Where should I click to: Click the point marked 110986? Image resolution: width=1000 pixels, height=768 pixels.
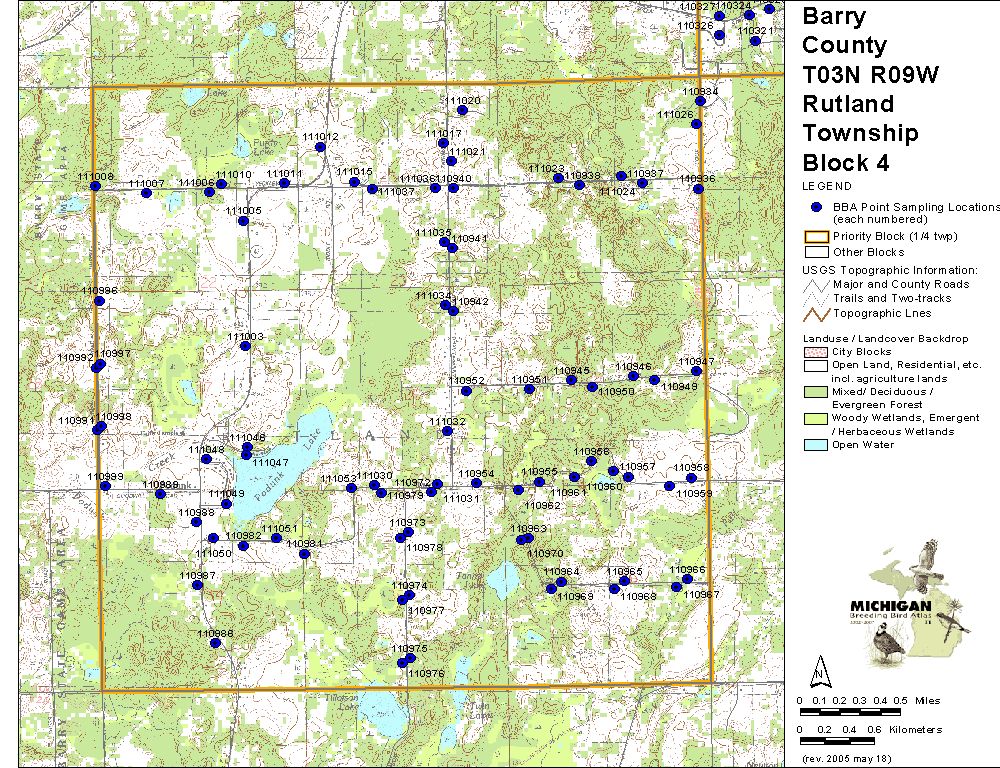215,643
